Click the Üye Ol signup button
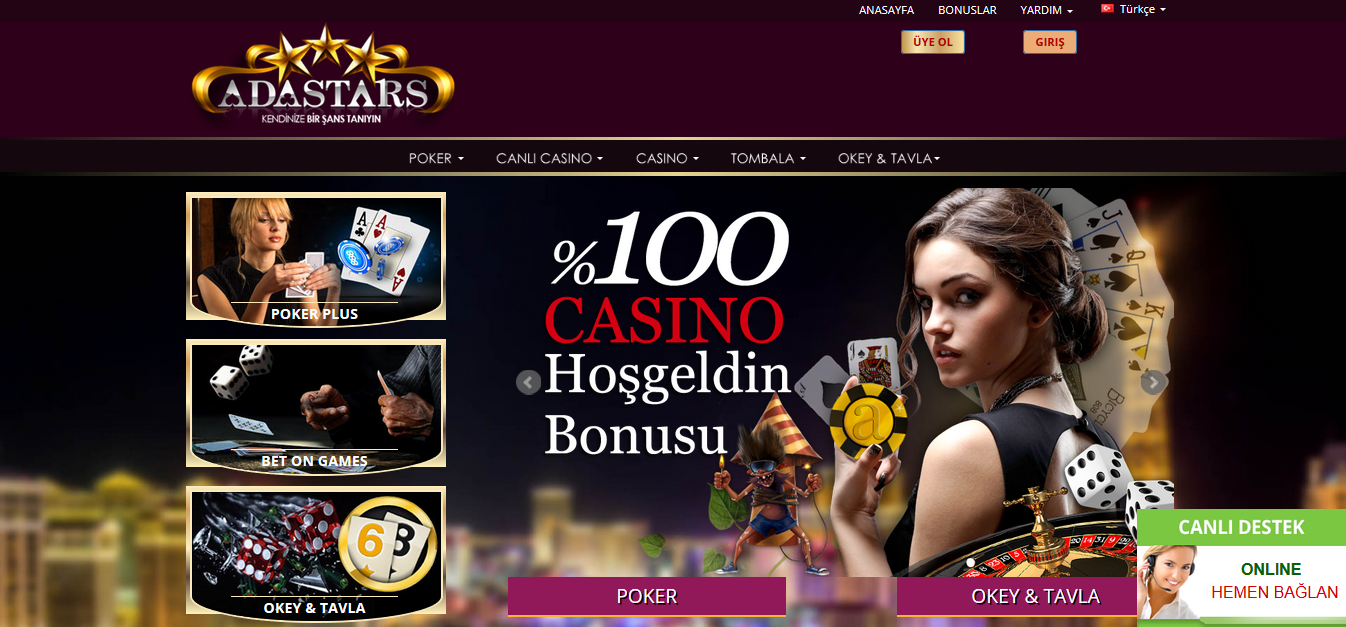 point(933,42)
